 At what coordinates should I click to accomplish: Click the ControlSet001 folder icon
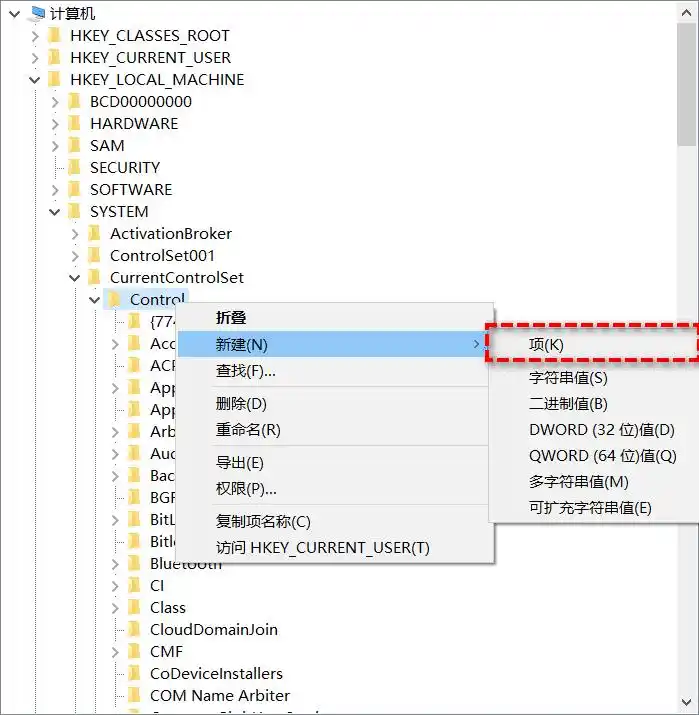94,256
